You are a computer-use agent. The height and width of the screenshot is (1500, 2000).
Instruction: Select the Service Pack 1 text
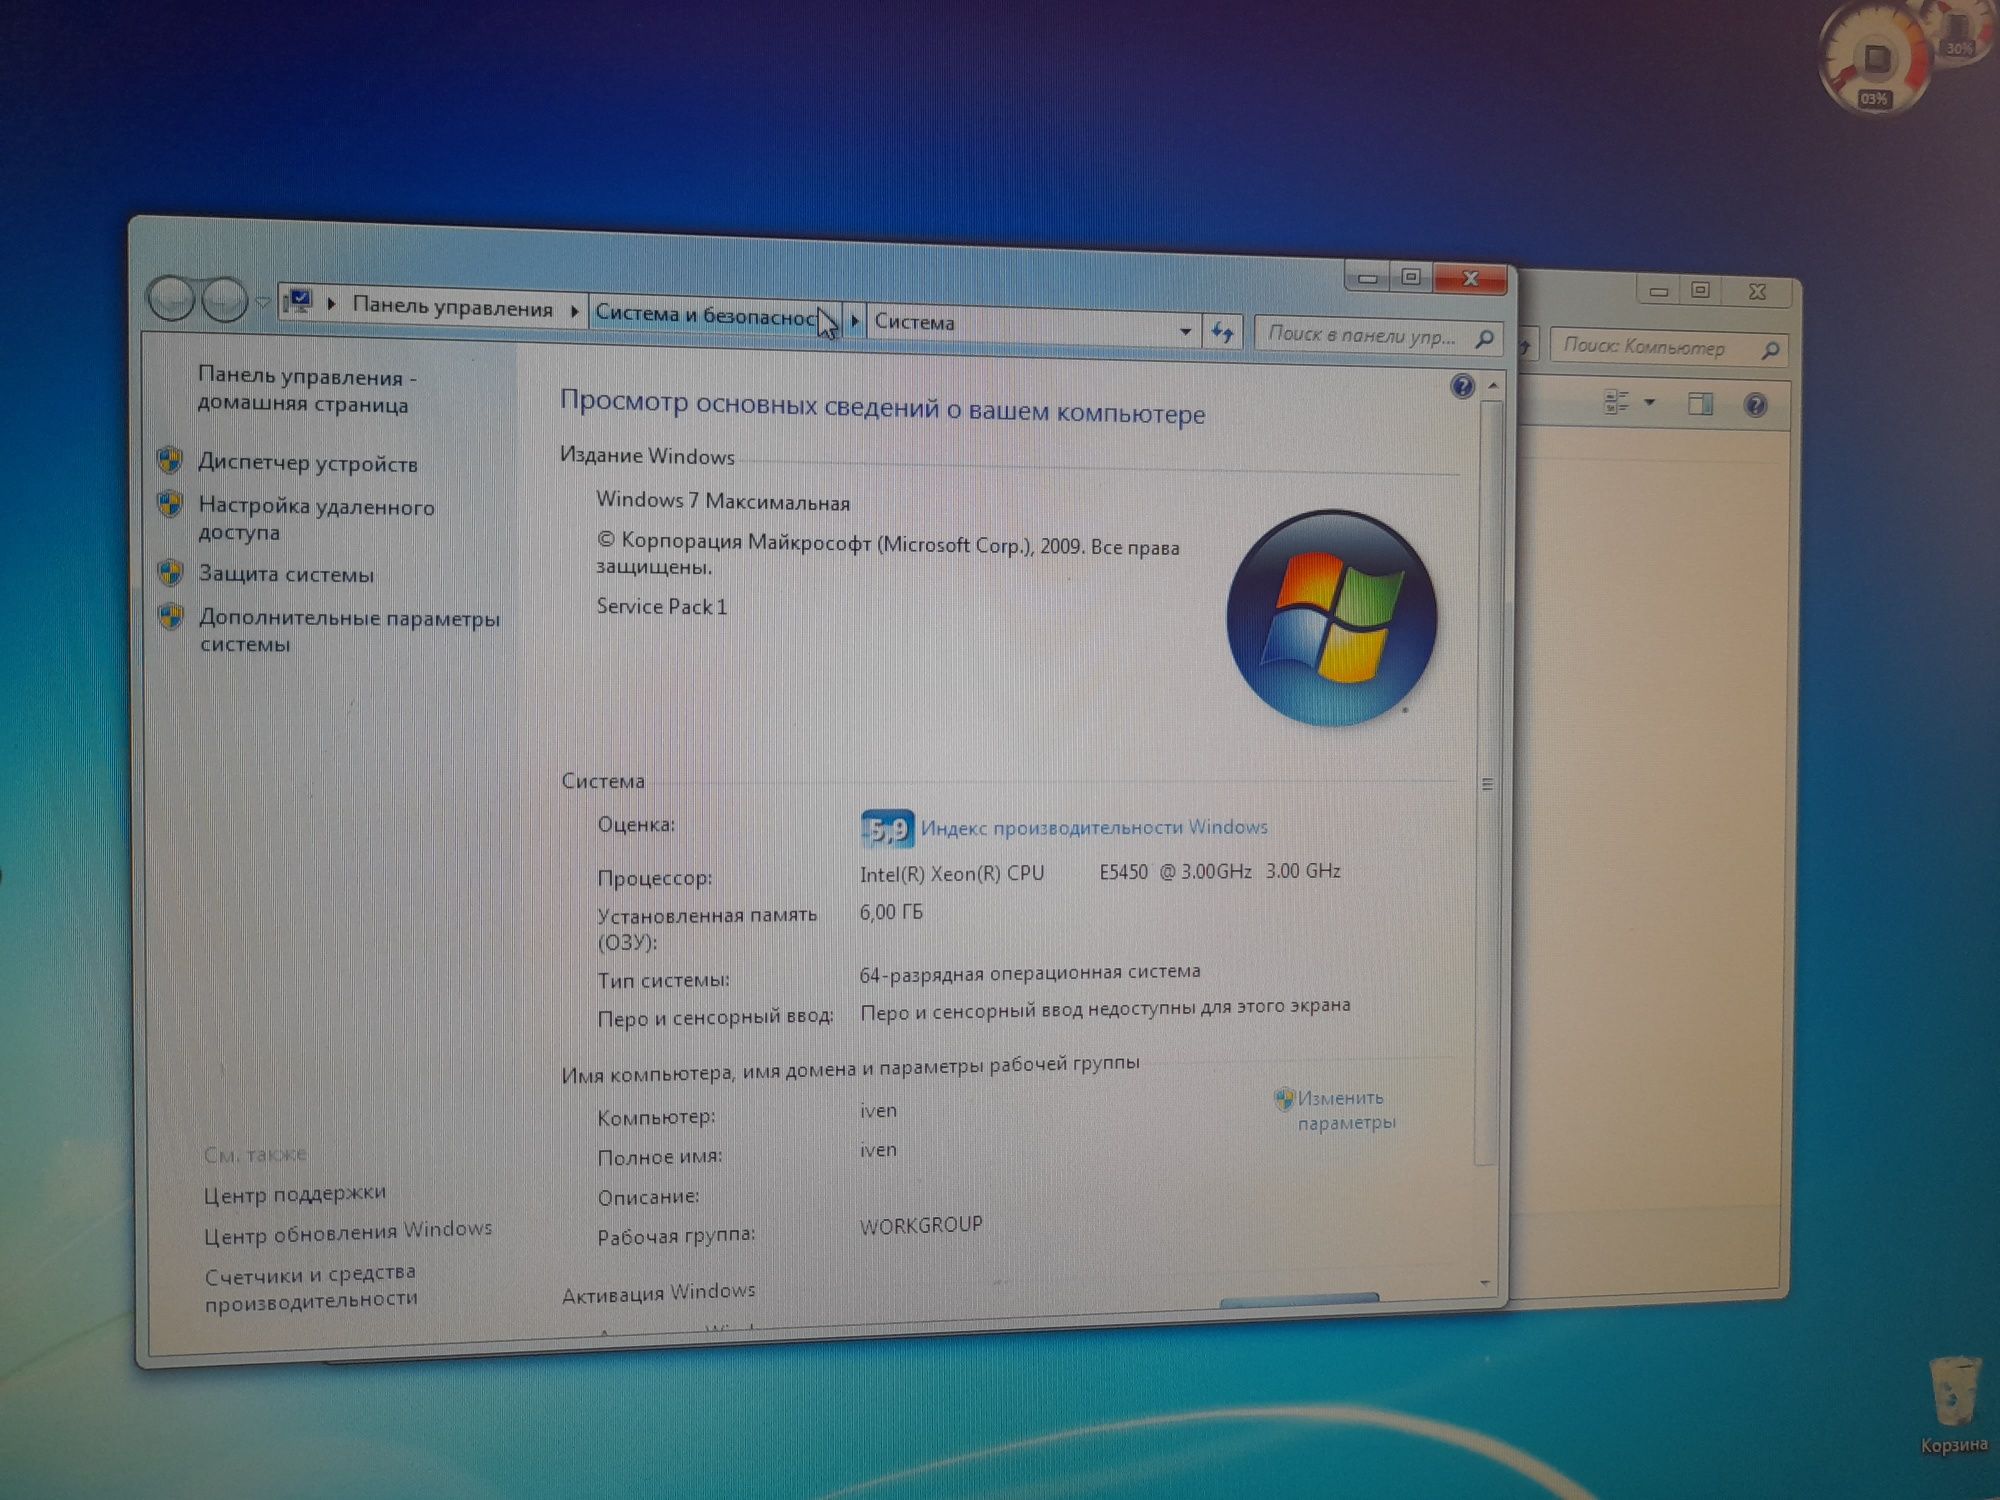point(661,606)
